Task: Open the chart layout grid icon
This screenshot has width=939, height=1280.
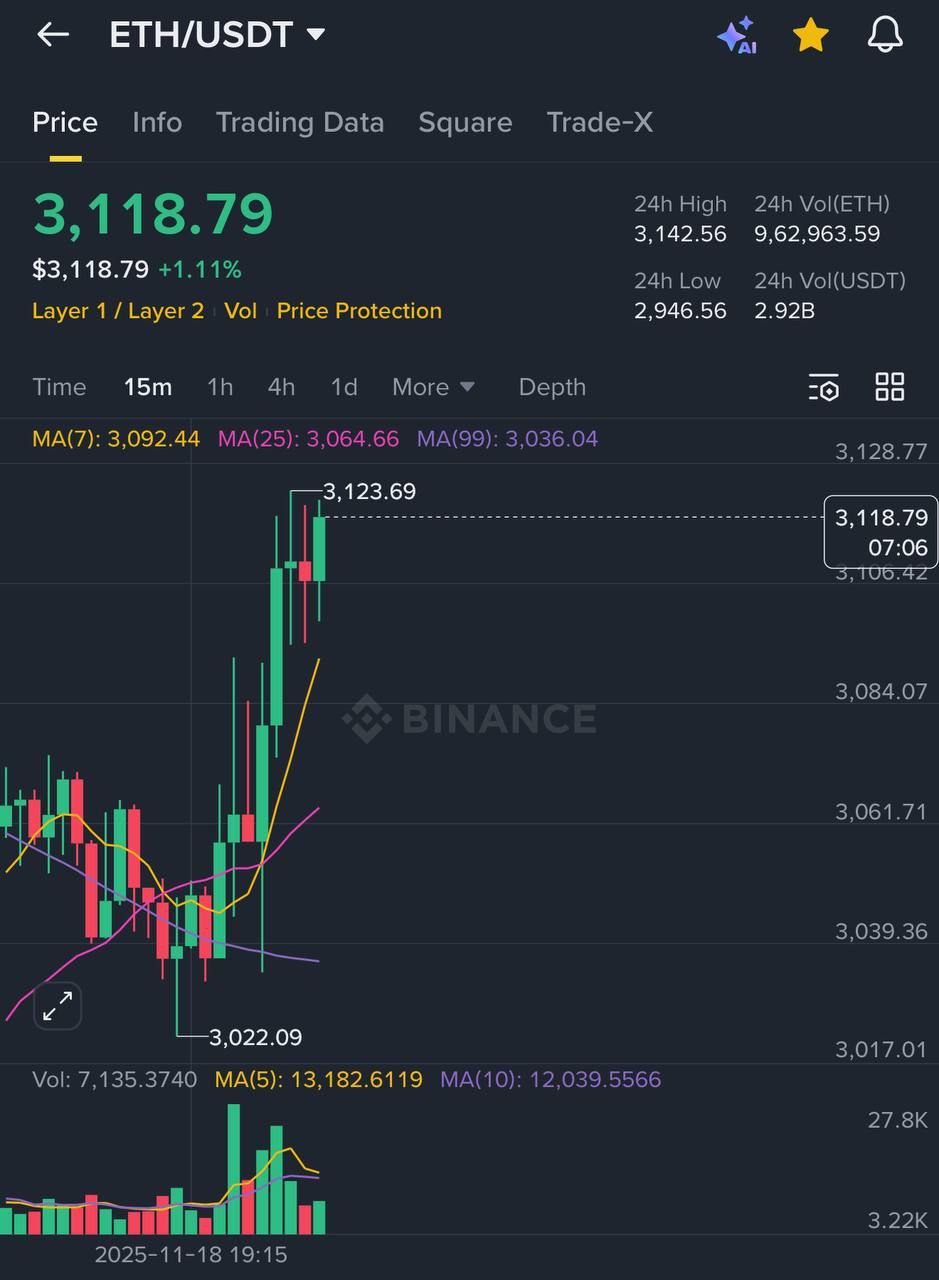Action: point(889,387)
